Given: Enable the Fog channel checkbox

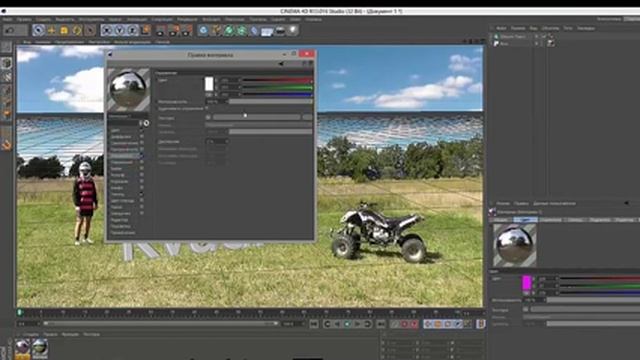Looking at the screenshot, I should [x=142, y=169].
